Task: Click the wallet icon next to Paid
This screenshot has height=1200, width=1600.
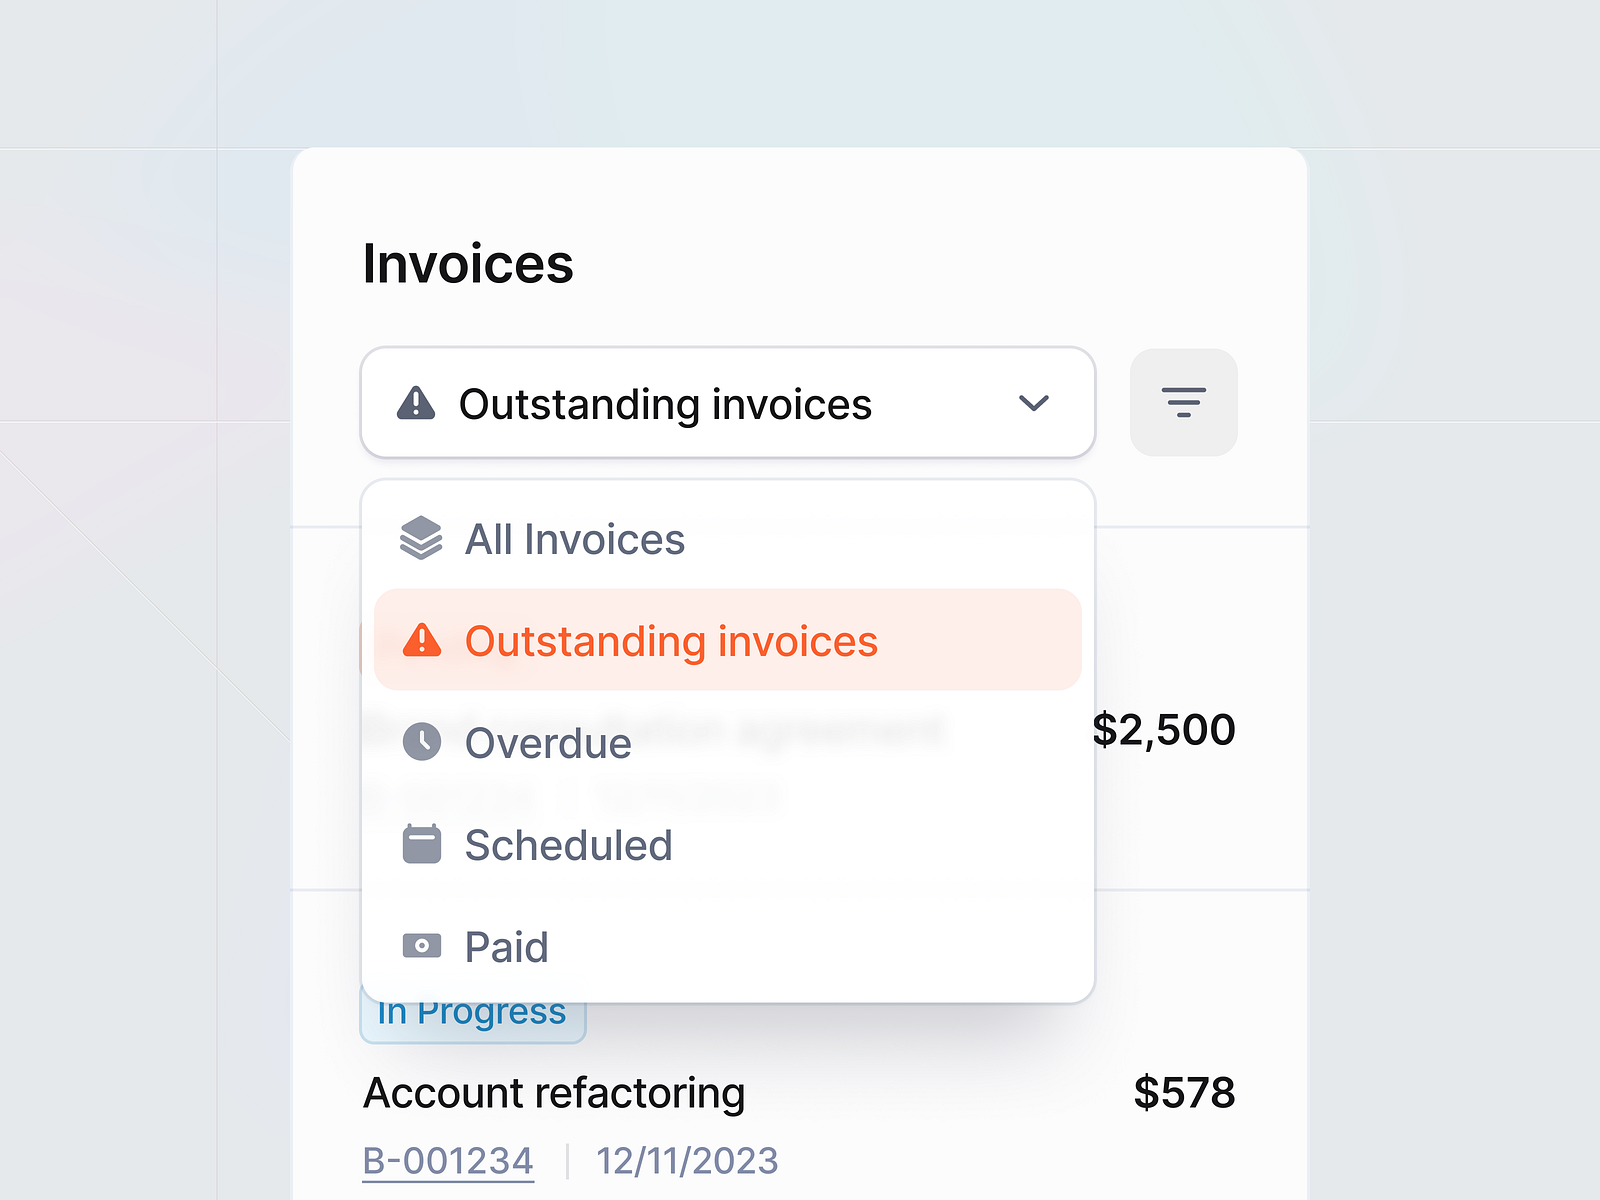Action: pos(424,946)
